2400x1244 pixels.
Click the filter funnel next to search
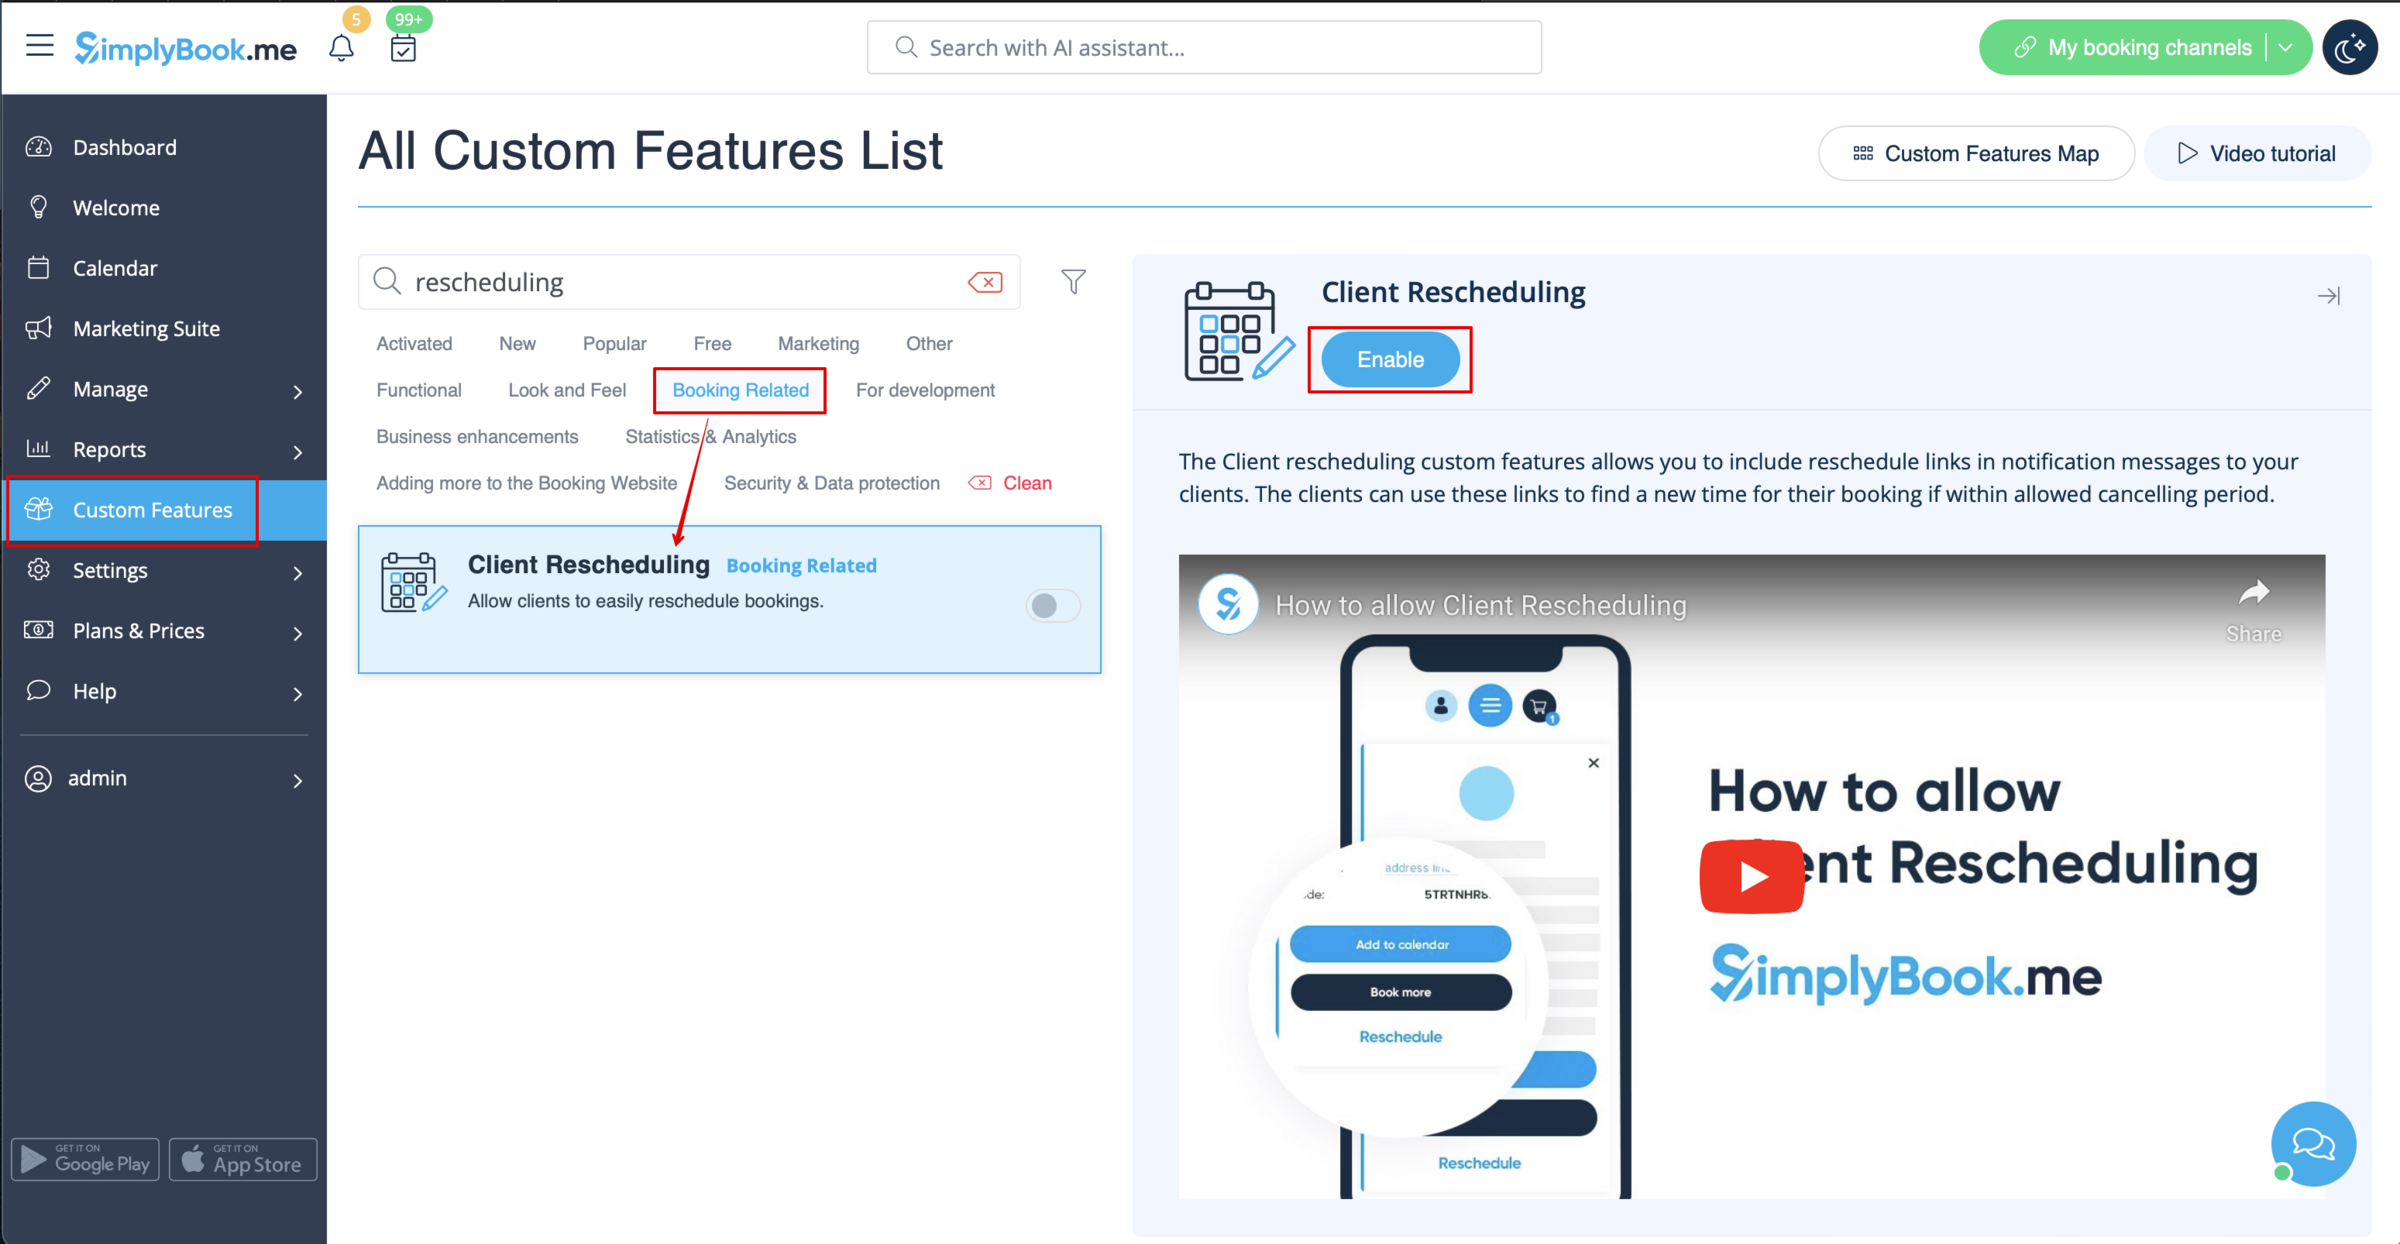(x=1073, y=282)
